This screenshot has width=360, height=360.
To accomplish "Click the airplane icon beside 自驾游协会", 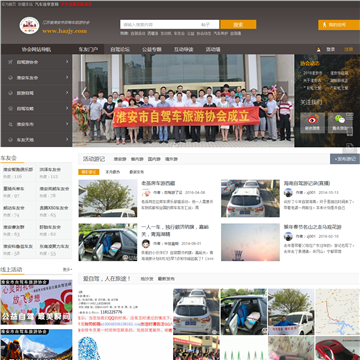I will [x=10, y=62].
